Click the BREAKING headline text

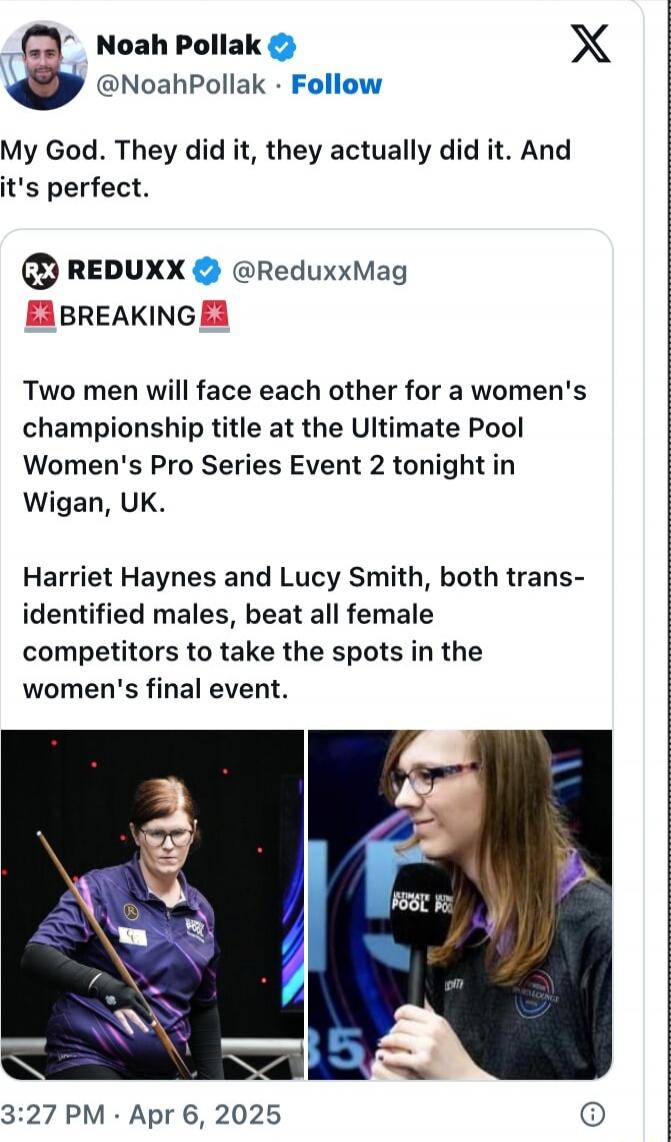127,317
